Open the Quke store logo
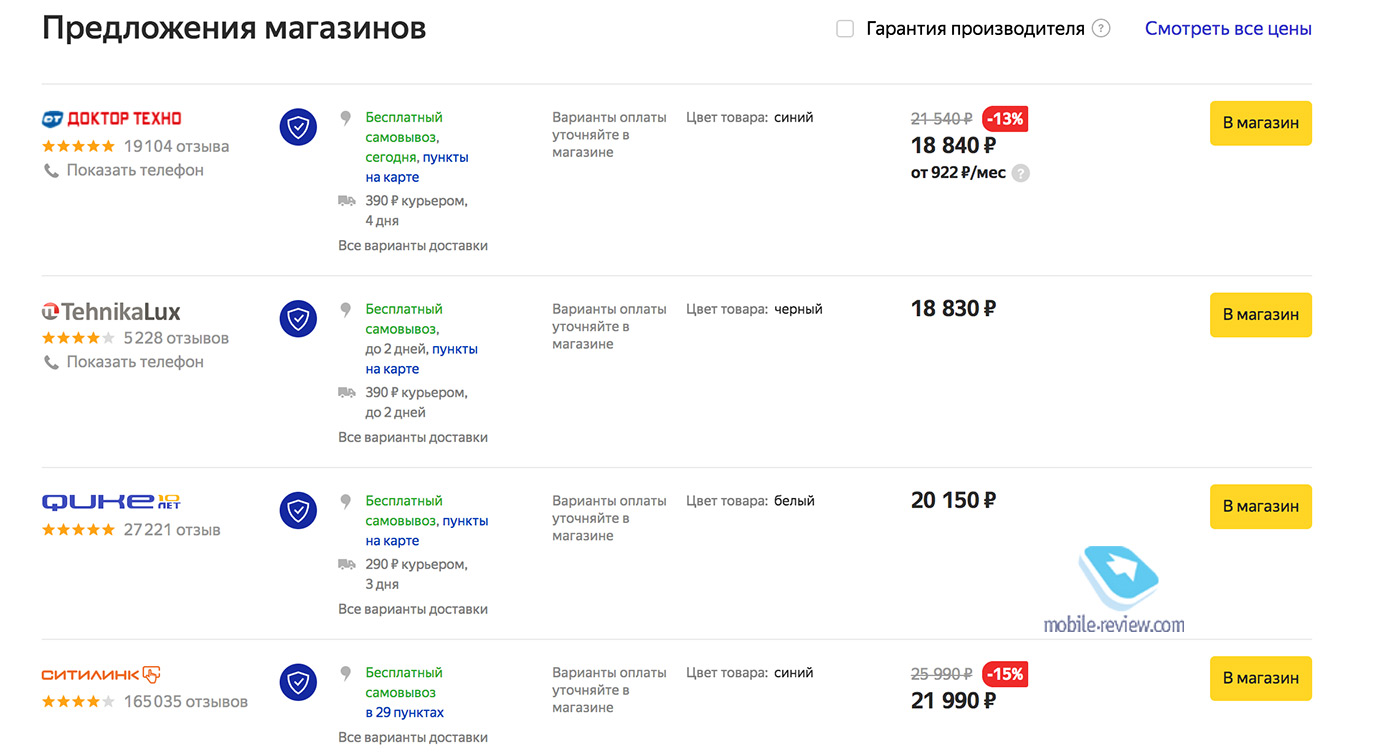 [111, 502]
